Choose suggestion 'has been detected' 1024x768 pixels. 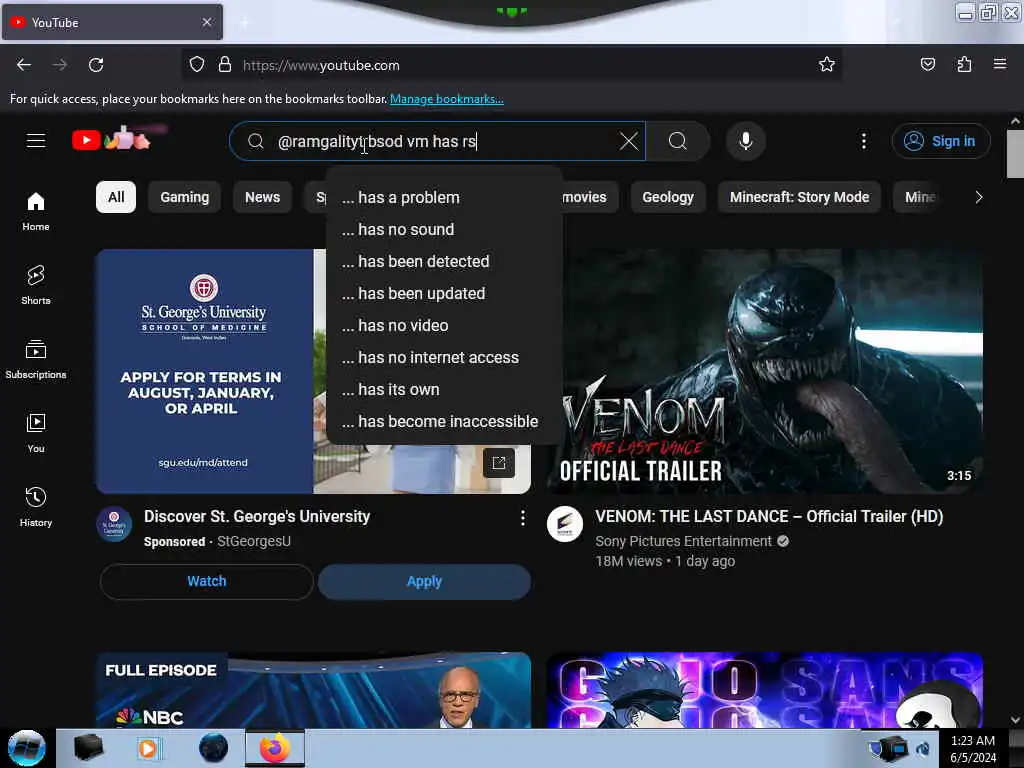coord(444,261)
